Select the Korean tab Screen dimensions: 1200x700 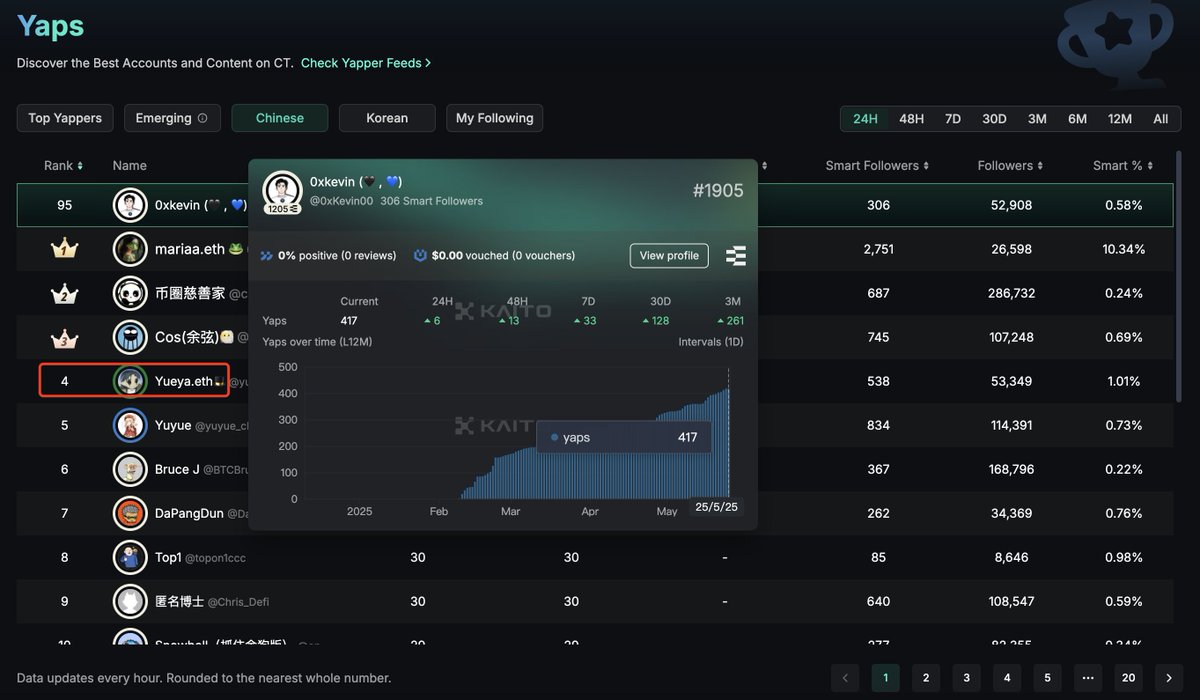coord(387,118)
